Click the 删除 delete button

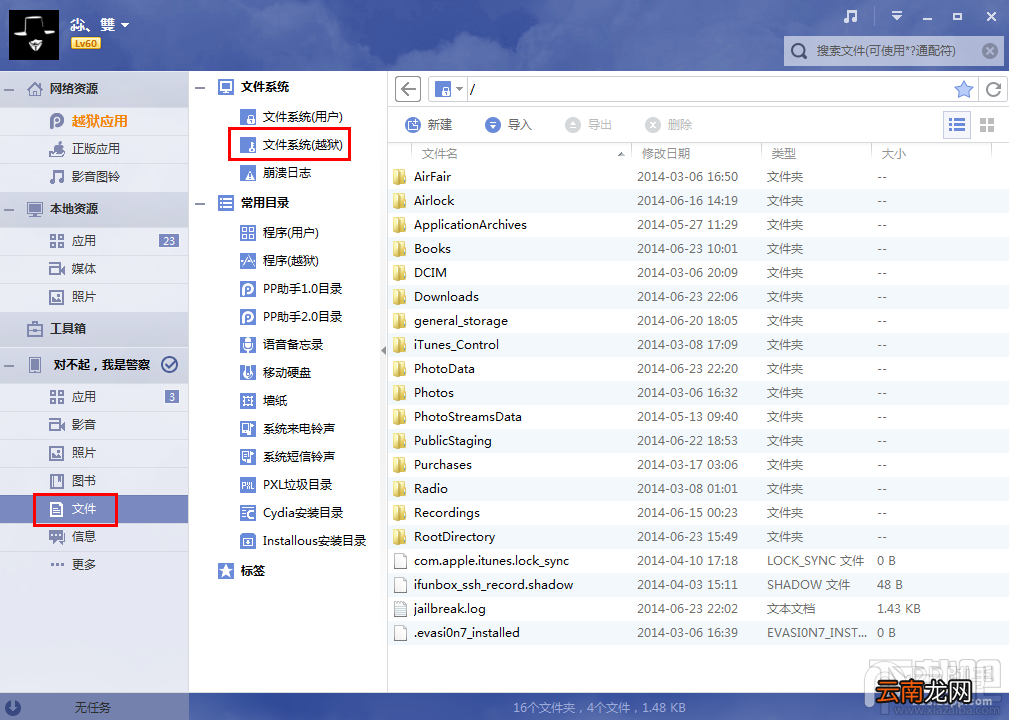coord(669,125)
